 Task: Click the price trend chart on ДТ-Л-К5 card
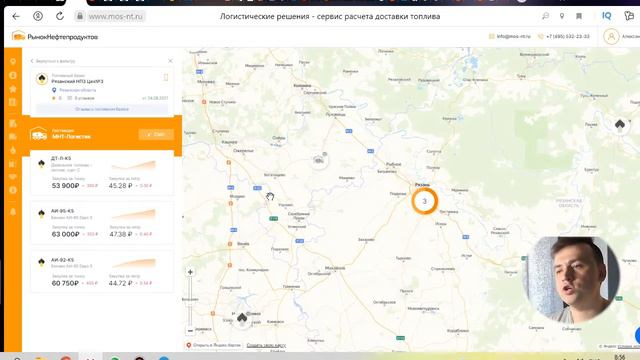click(134, 165)
